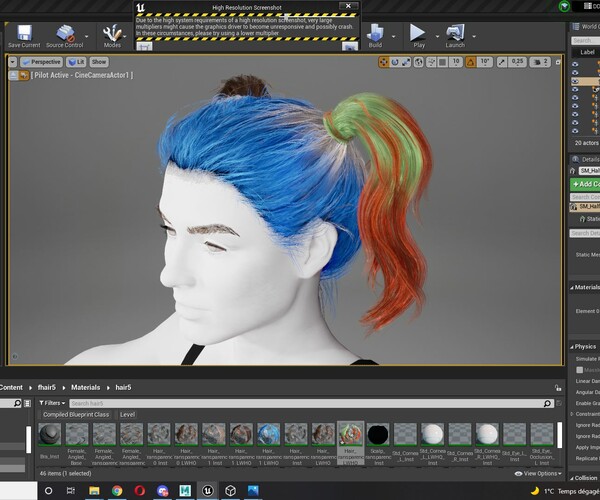Image resolution: width=600 pixels, height=500 pixels.
Task: Click the Label column header in outliner
Action: pos(587,52)
